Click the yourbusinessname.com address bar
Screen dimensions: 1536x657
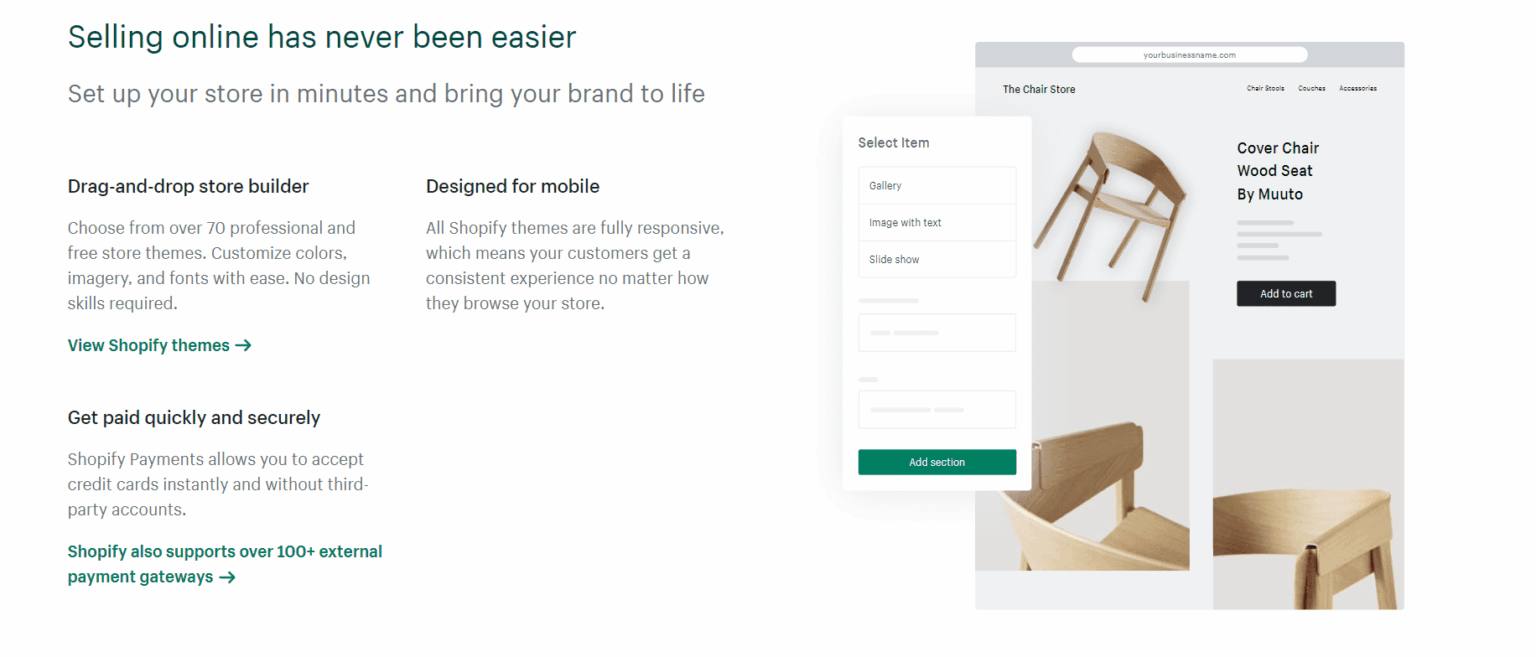pyautogui.click(x=1190, y=54)
